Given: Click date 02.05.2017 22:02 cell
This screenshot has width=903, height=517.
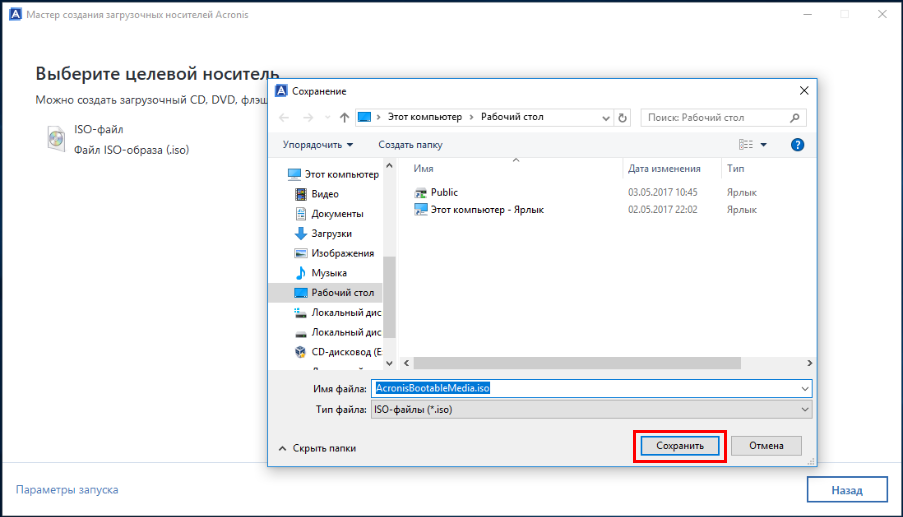Looking at the screenshot, I should (x=662, y=210).
